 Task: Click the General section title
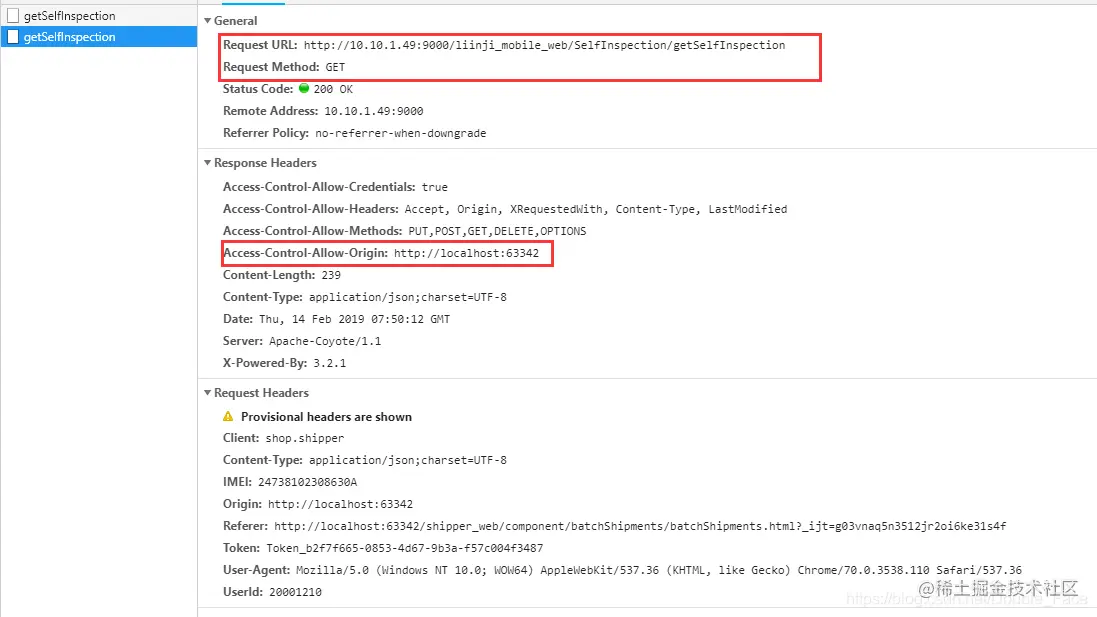pos(236,21)
